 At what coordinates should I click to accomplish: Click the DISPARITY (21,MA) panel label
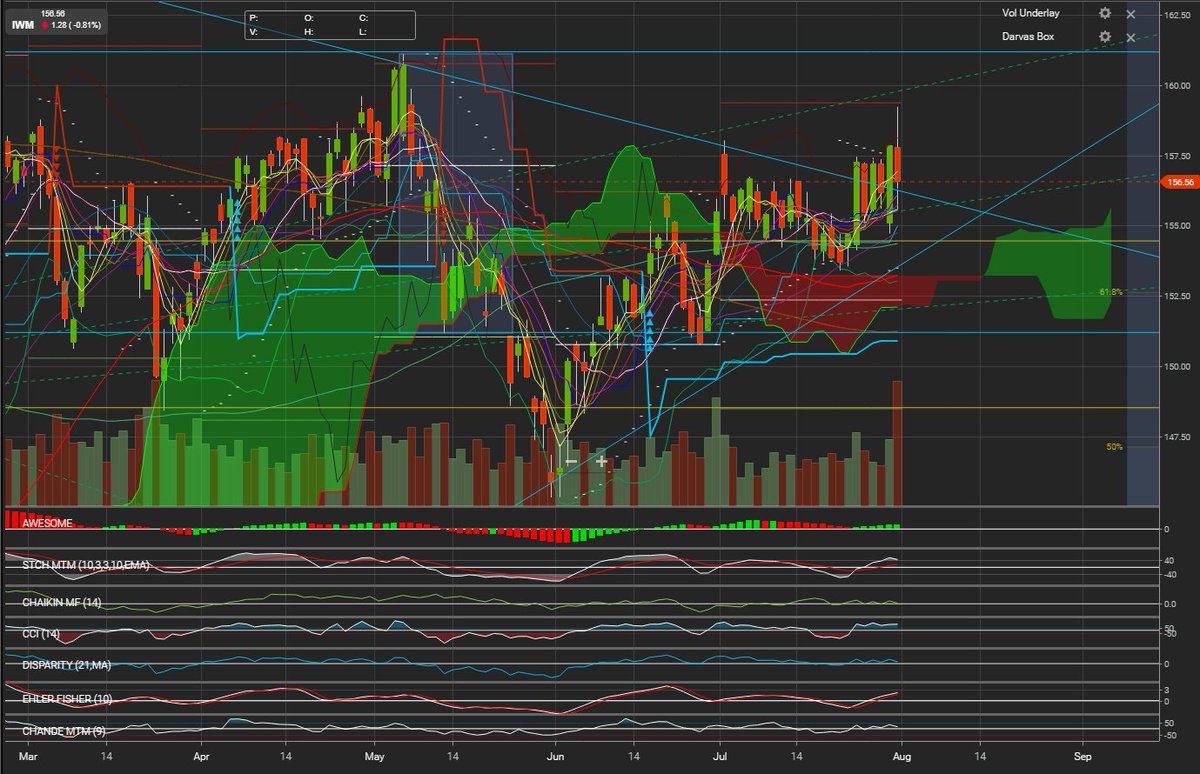click(66, 664)
